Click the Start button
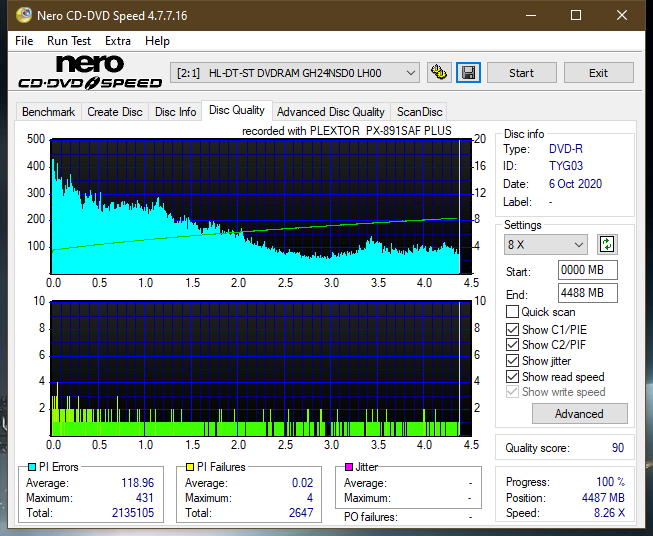Image resolution: width=653 pixels, height=536 pixels. (x=521, y=73)
